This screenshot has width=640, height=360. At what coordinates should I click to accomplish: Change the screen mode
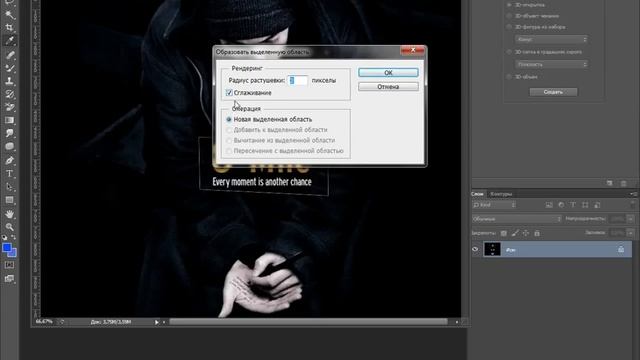(x=9, y=279)
